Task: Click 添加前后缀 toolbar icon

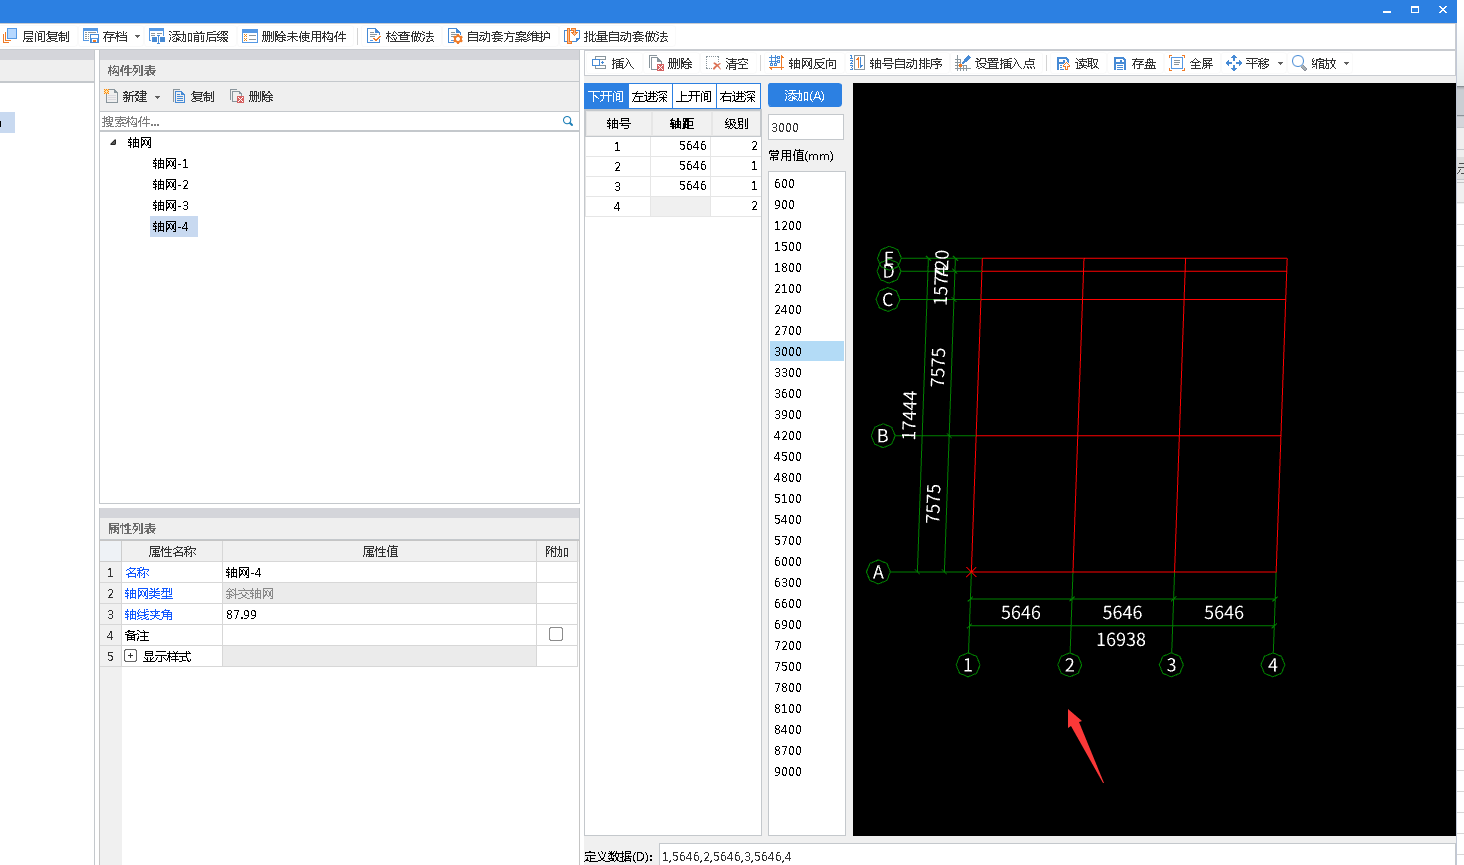Action: pos(157,36)
